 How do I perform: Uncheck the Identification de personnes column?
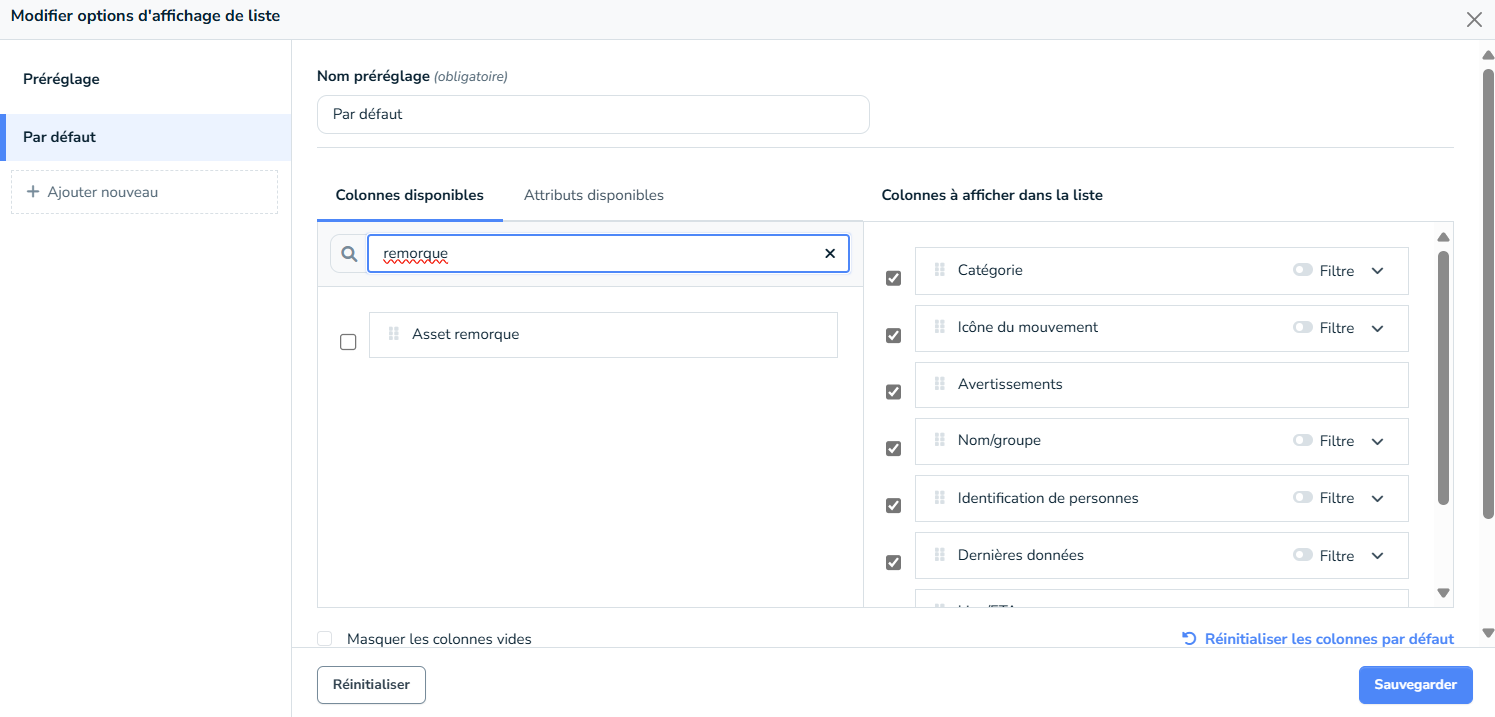(894, 506)
